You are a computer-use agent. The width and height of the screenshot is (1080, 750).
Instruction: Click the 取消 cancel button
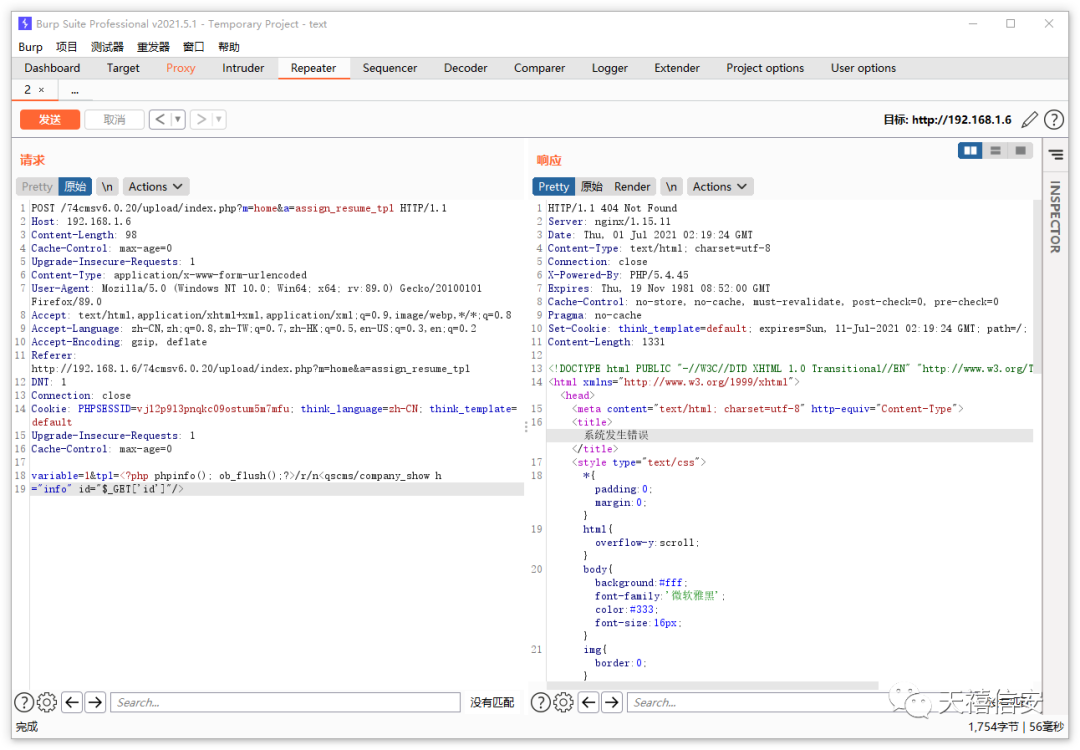pyautogui.click(x=114, y=119)
